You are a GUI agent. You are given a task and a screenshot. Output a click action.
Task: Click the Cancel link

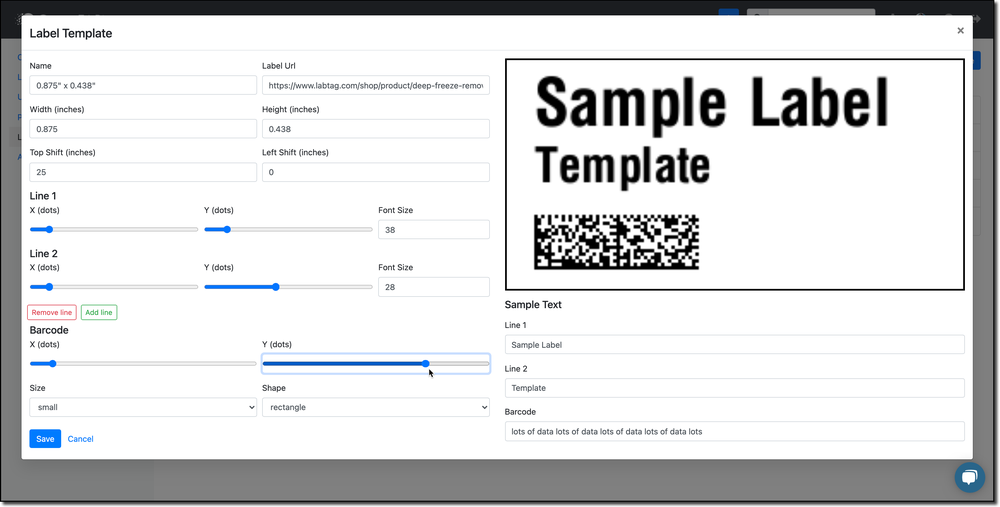point(80,439)
